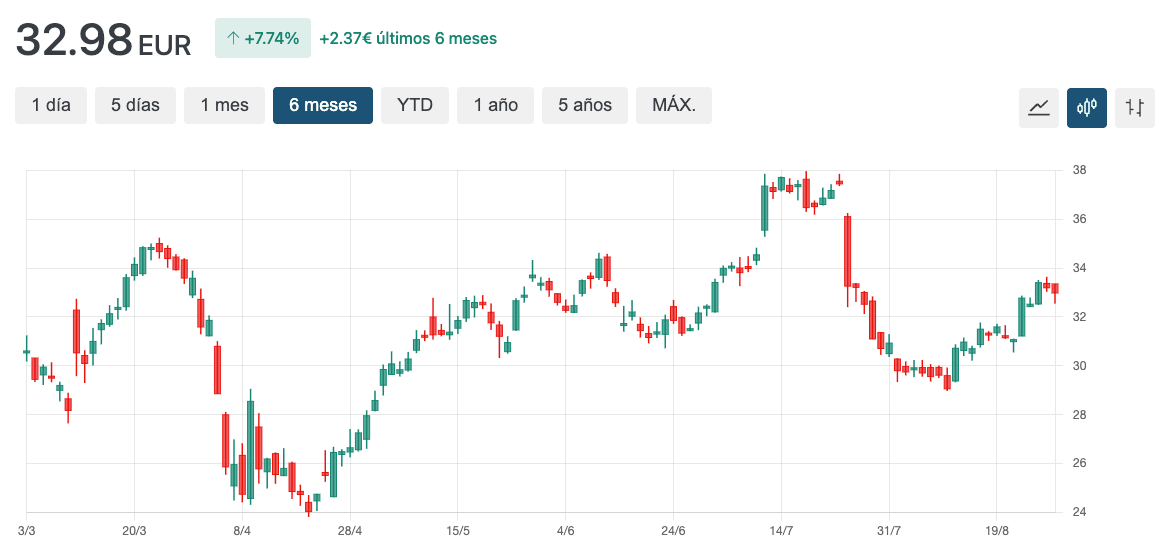Choose the 6 meses range button
The image size is (1167, 546).
coord(323,105)
